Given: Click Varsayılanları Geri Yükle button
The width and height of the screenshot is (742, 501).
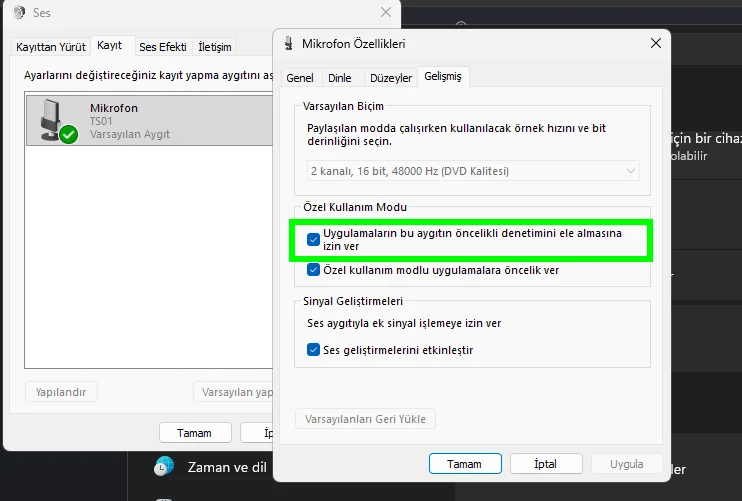Looking at the screenshot, I should 365,419.
